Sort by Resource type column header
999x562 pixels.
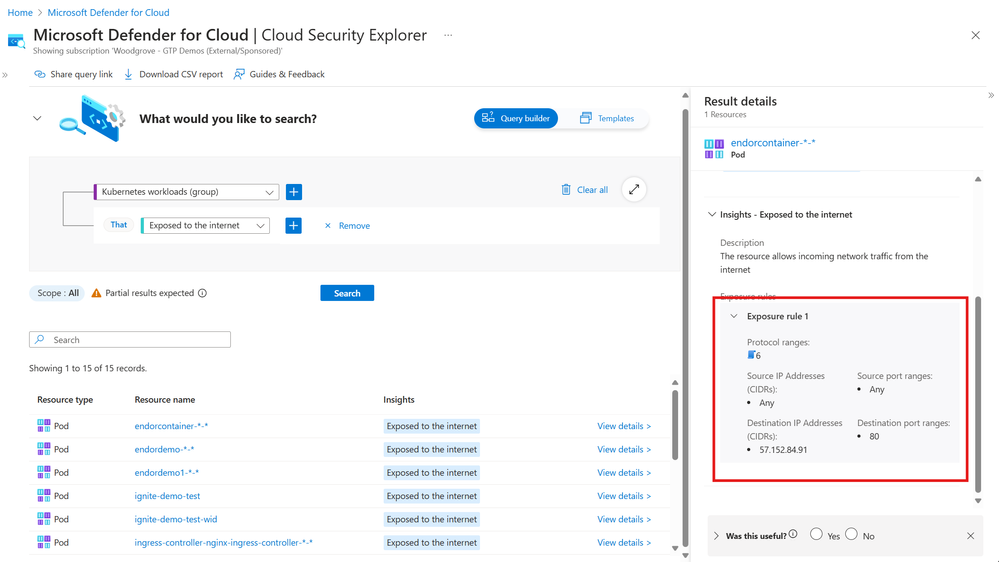coord(65,400)
